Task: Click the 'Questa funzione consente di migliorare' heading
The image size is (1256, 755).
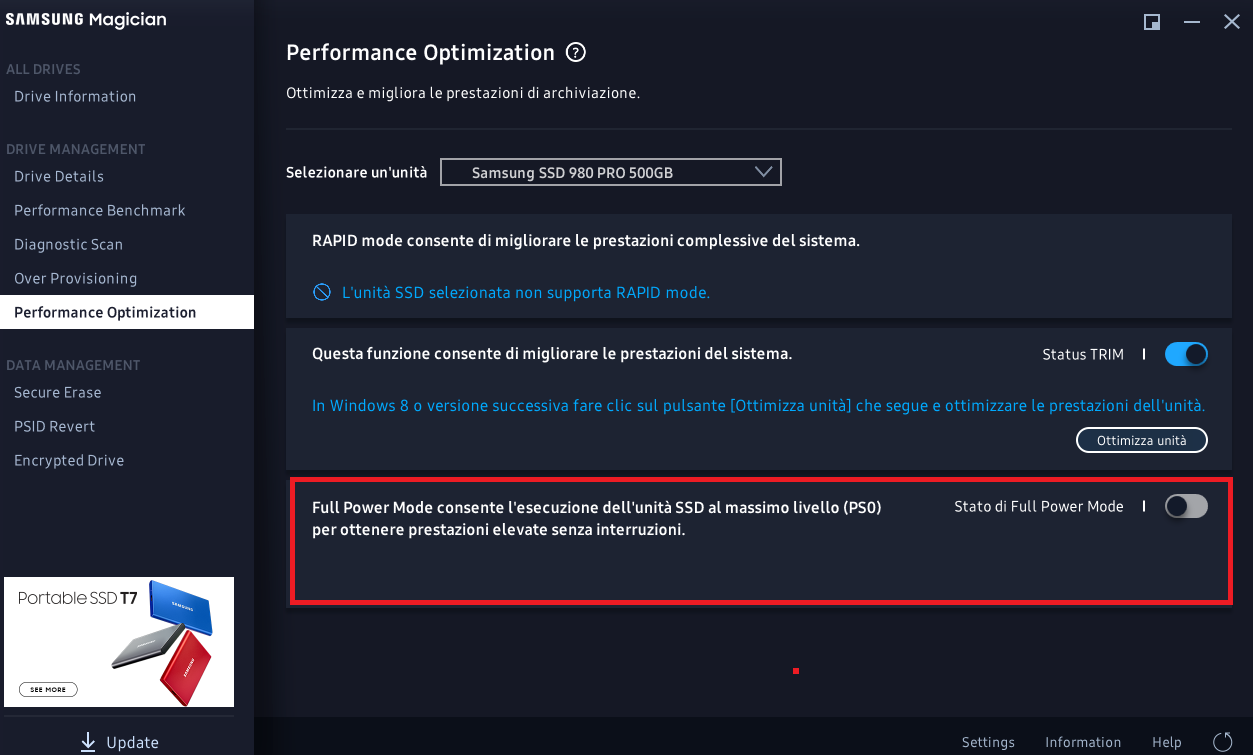Action: coord(552,354)
